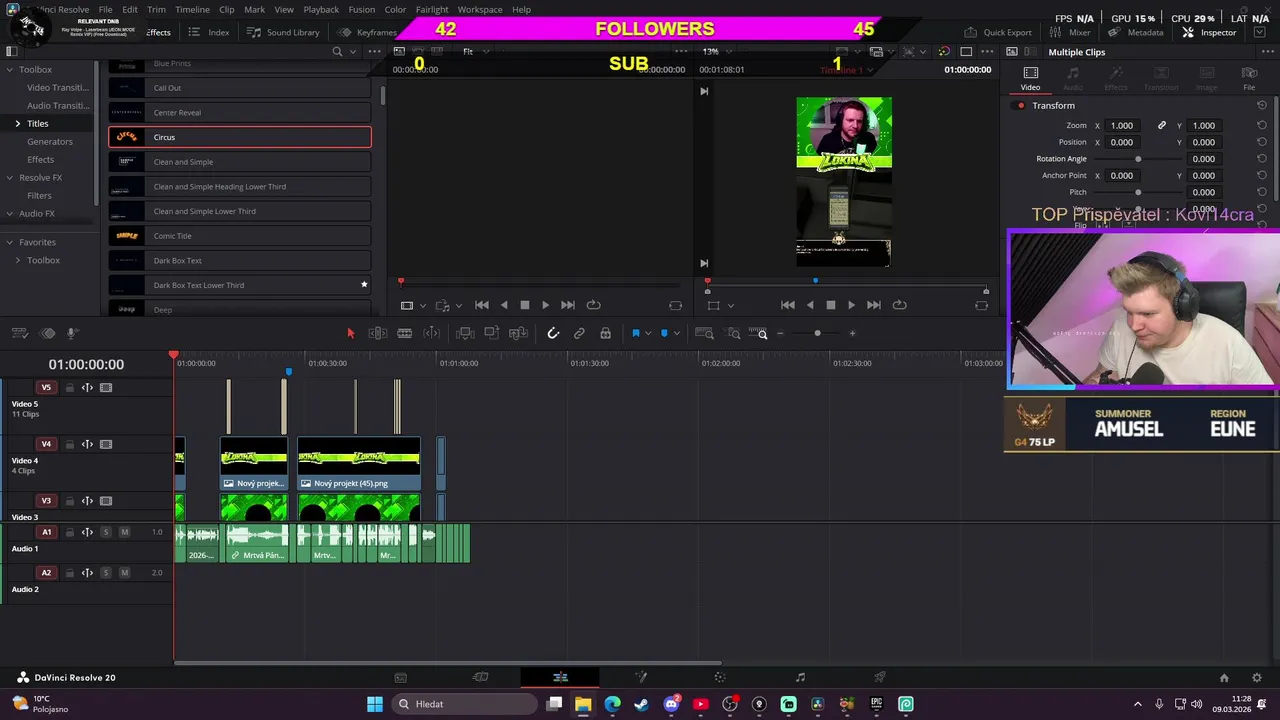Select the A1 destination track badge
The height and width of the screenshot is (720, 1280).
click(x=46, y=532)
